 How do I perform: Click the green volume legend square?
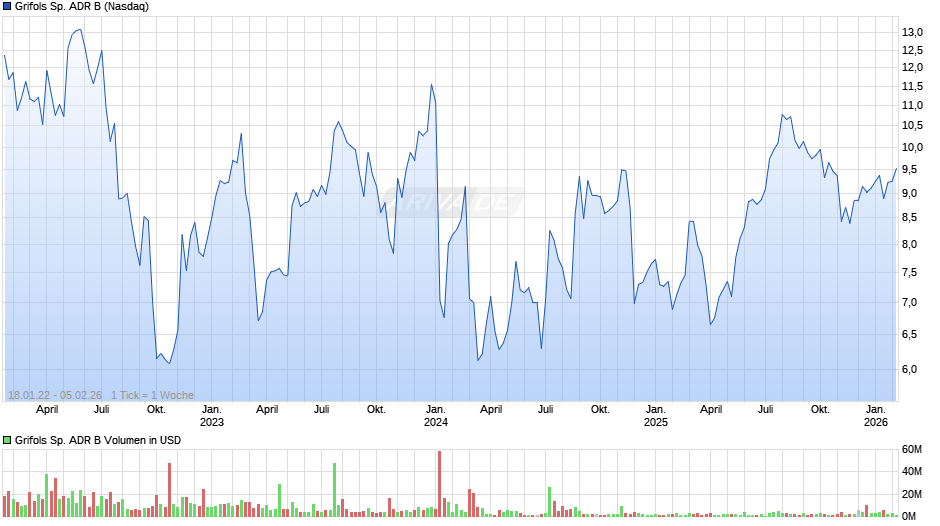(x=7, y=440)
